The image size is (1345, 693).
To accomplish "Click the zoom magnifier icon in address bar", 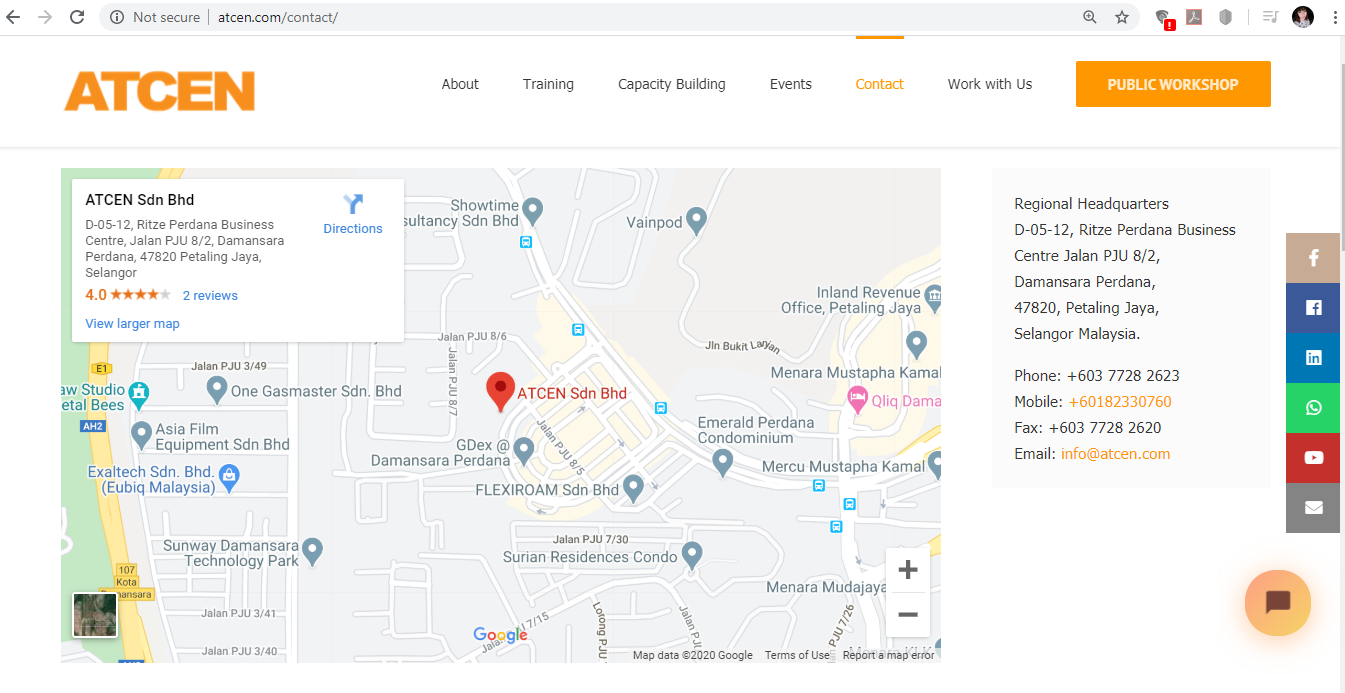I will point(1090,17).
